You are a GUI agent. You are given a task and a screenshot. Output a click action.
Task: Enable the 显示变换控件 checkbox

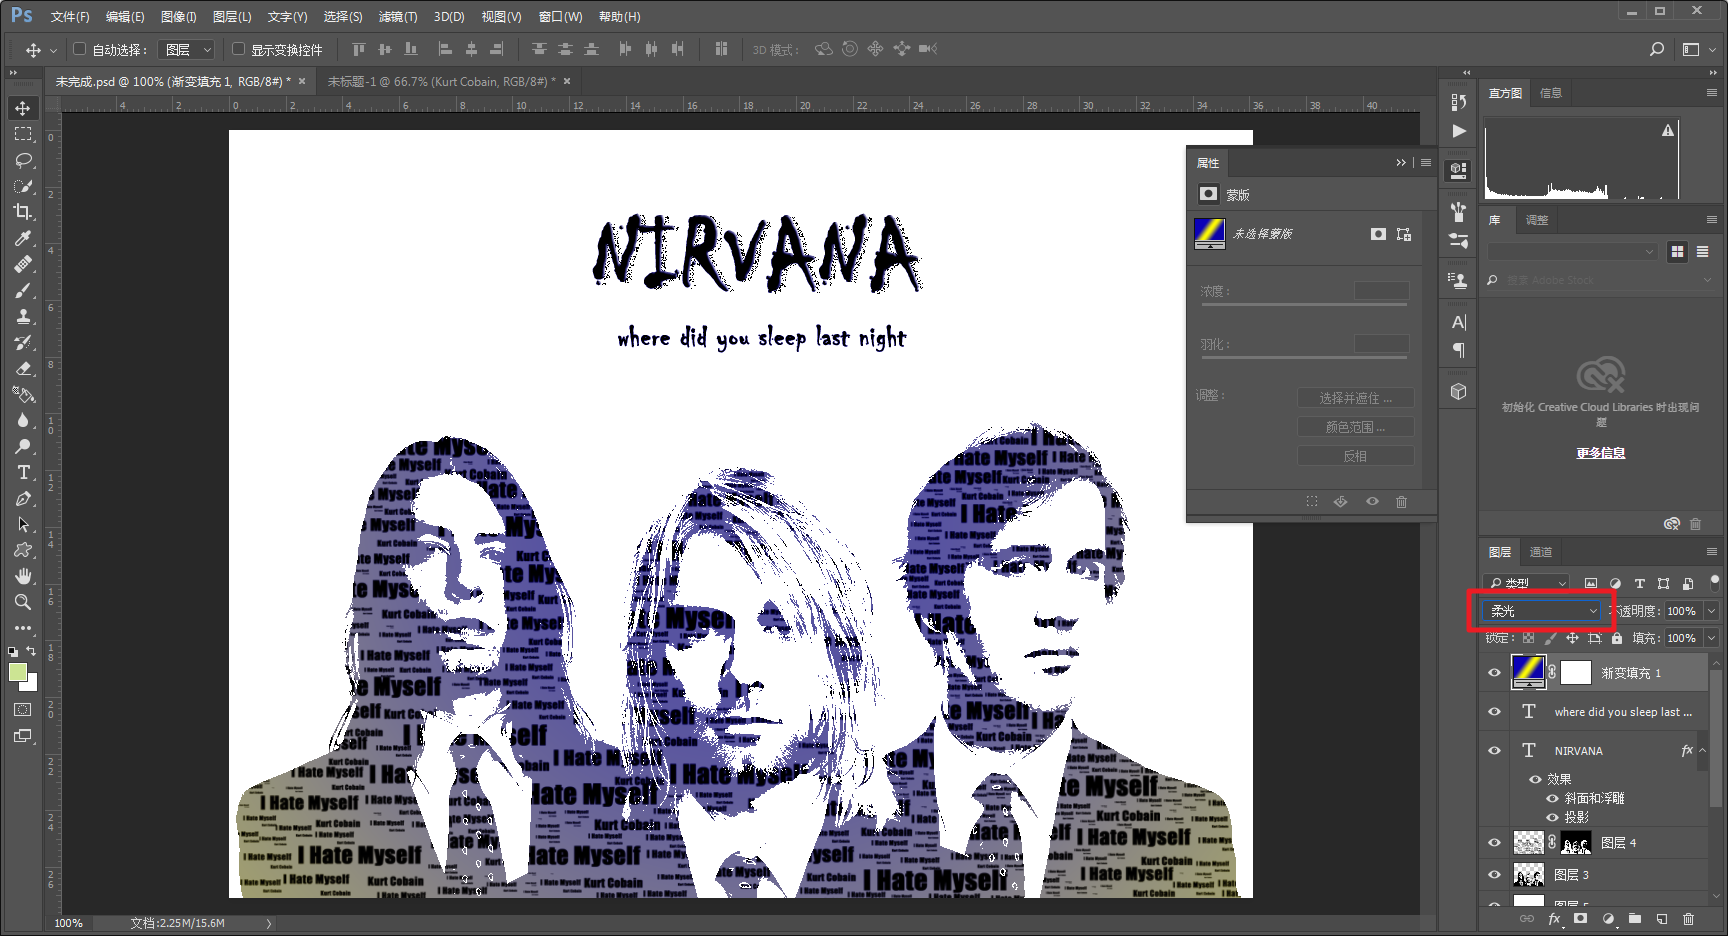(x=238, y=49)
